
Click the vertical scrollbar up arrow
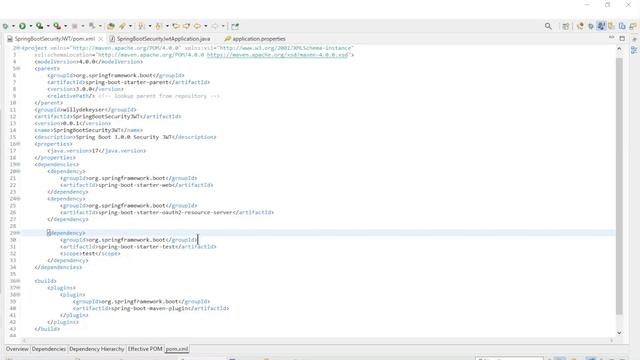click(619, 49)
